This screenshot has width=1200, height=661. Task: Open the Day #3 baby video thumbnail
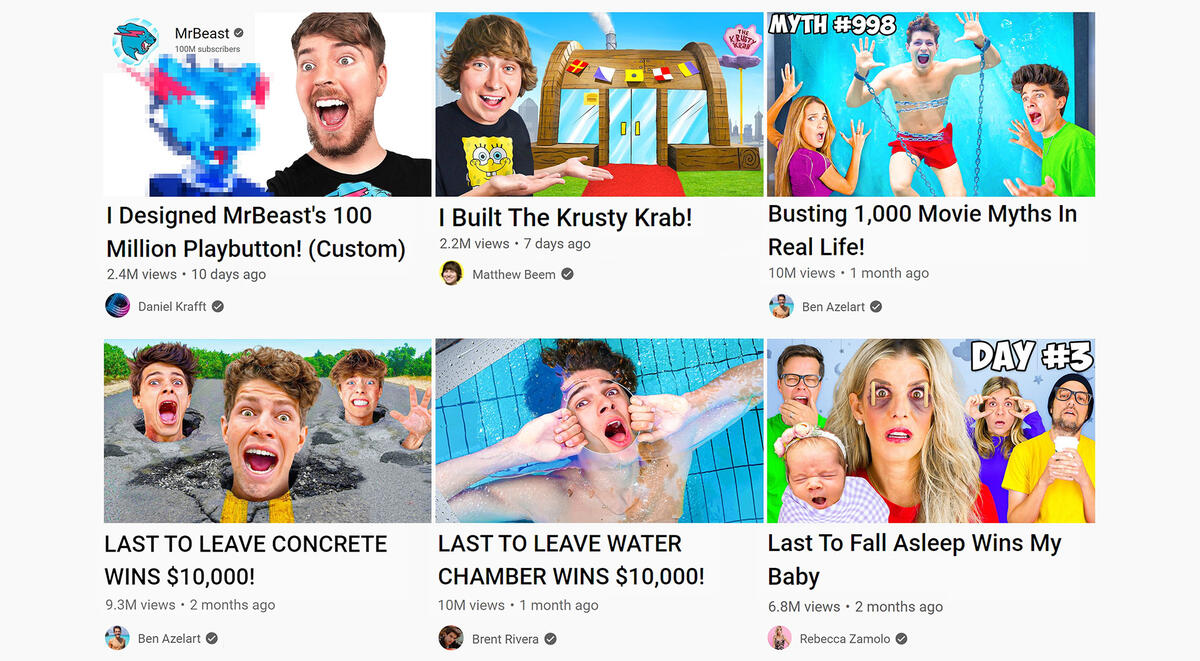pyautogui.click(x=931, y=431)
